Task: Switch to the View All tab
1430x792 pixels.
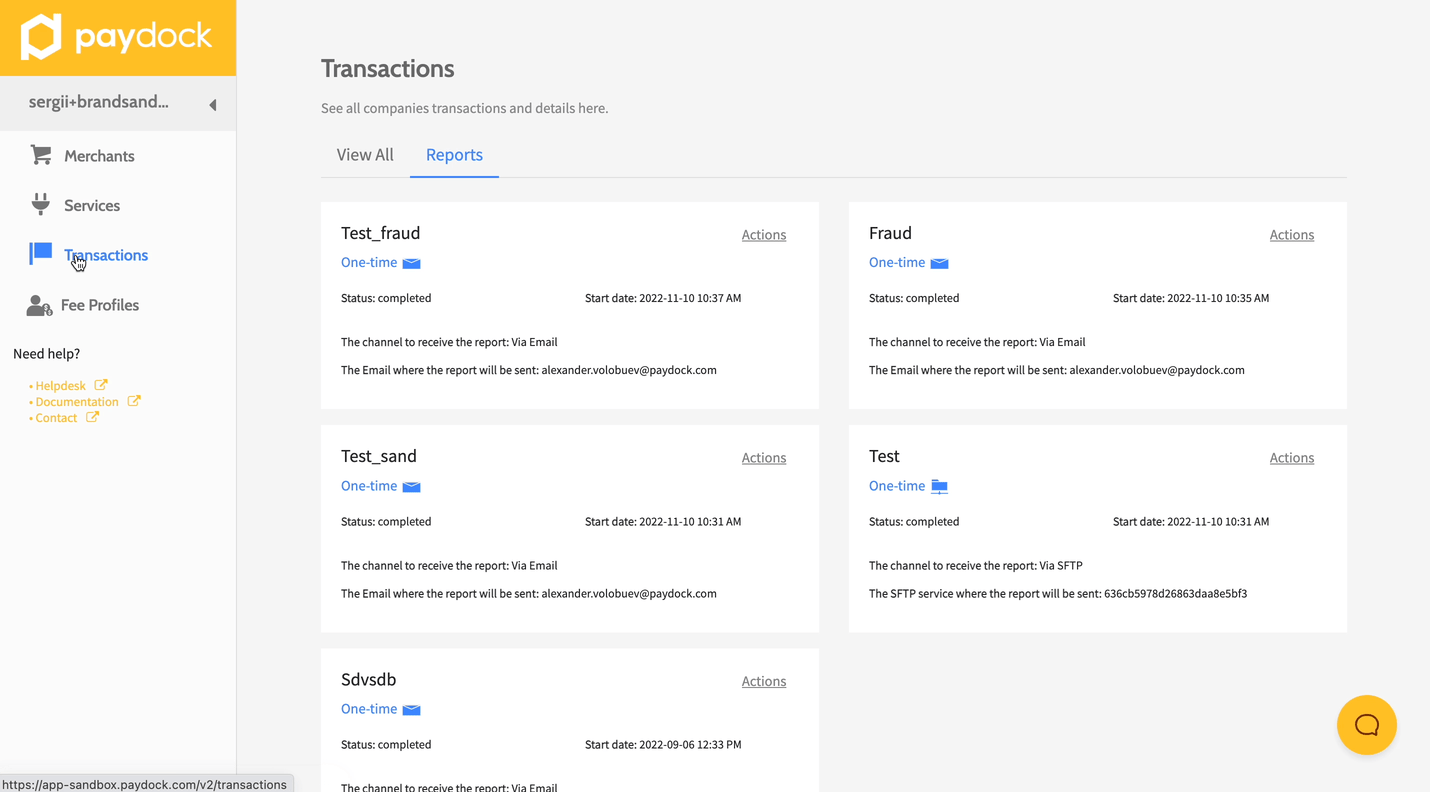Action: pyautogui.click(x=365, y=155)
